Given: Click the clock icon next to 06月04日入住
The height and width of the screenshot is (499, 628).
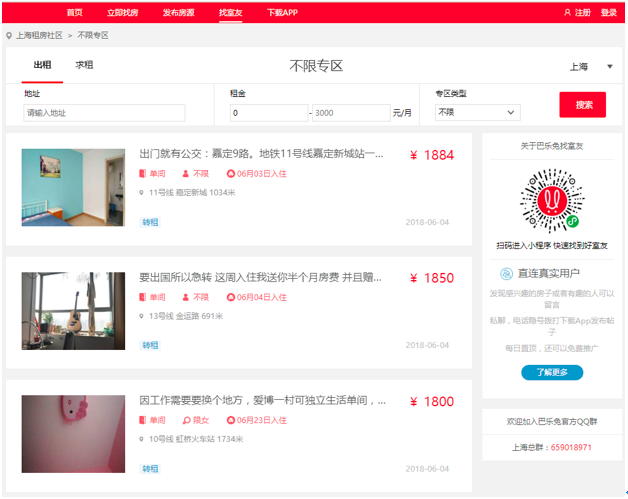Looking at the screenshot, I should tap(231, 297).
